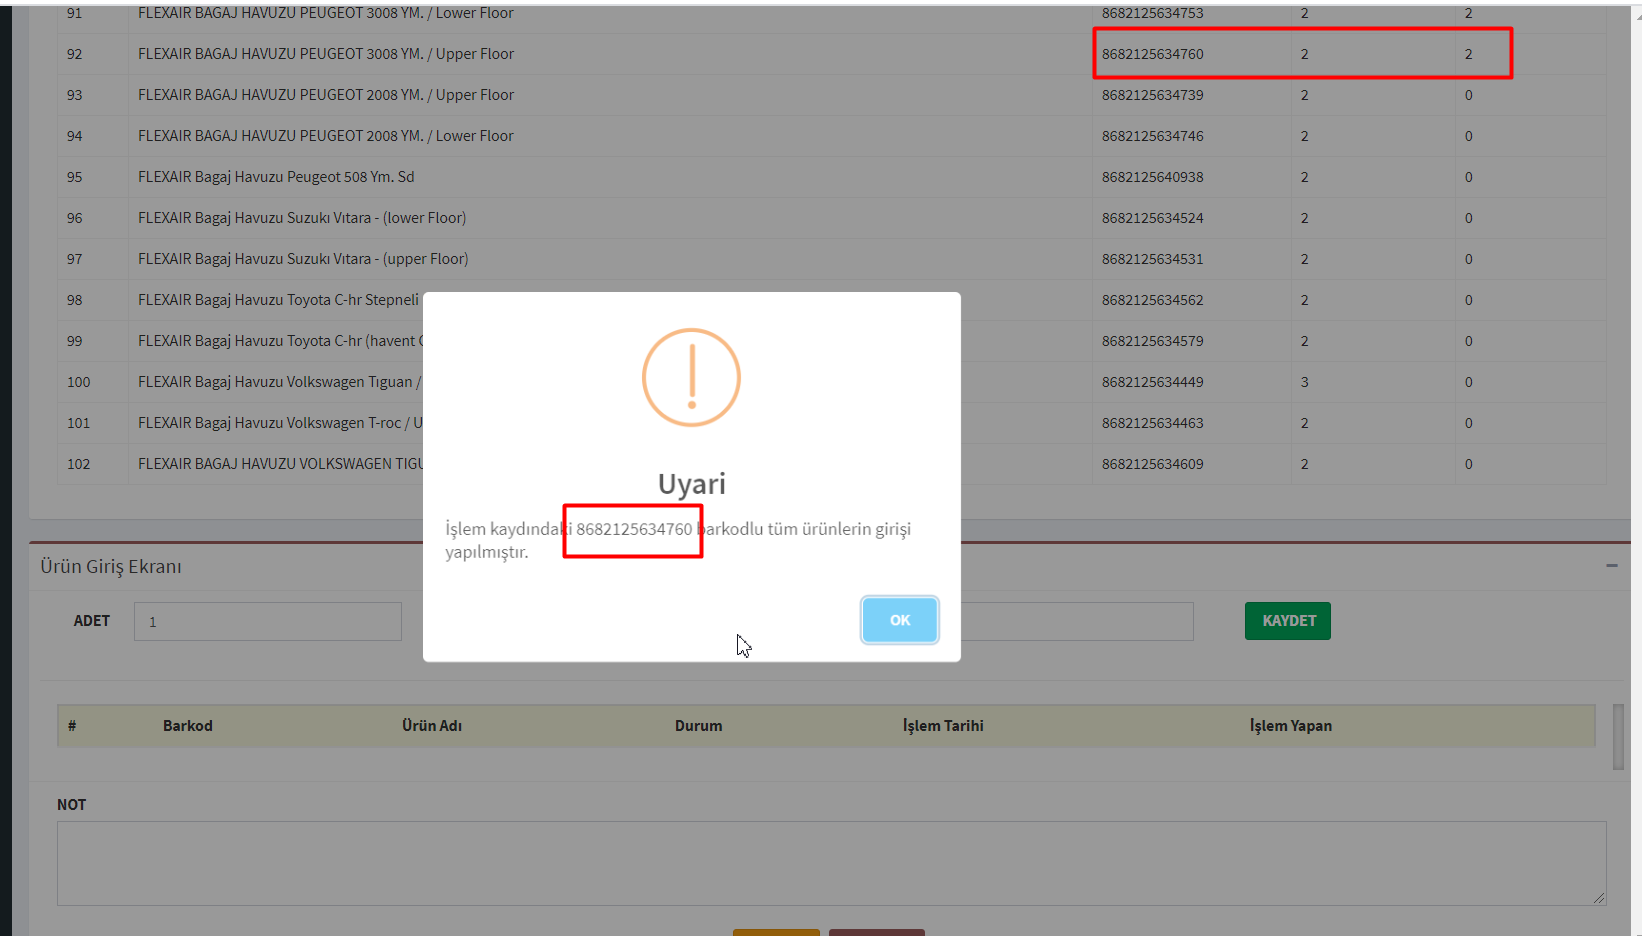Select Suzuki Vitara (upper Floor) row 97
The width and height of the screenshot is (1642, 936).
tap(303, 259)
